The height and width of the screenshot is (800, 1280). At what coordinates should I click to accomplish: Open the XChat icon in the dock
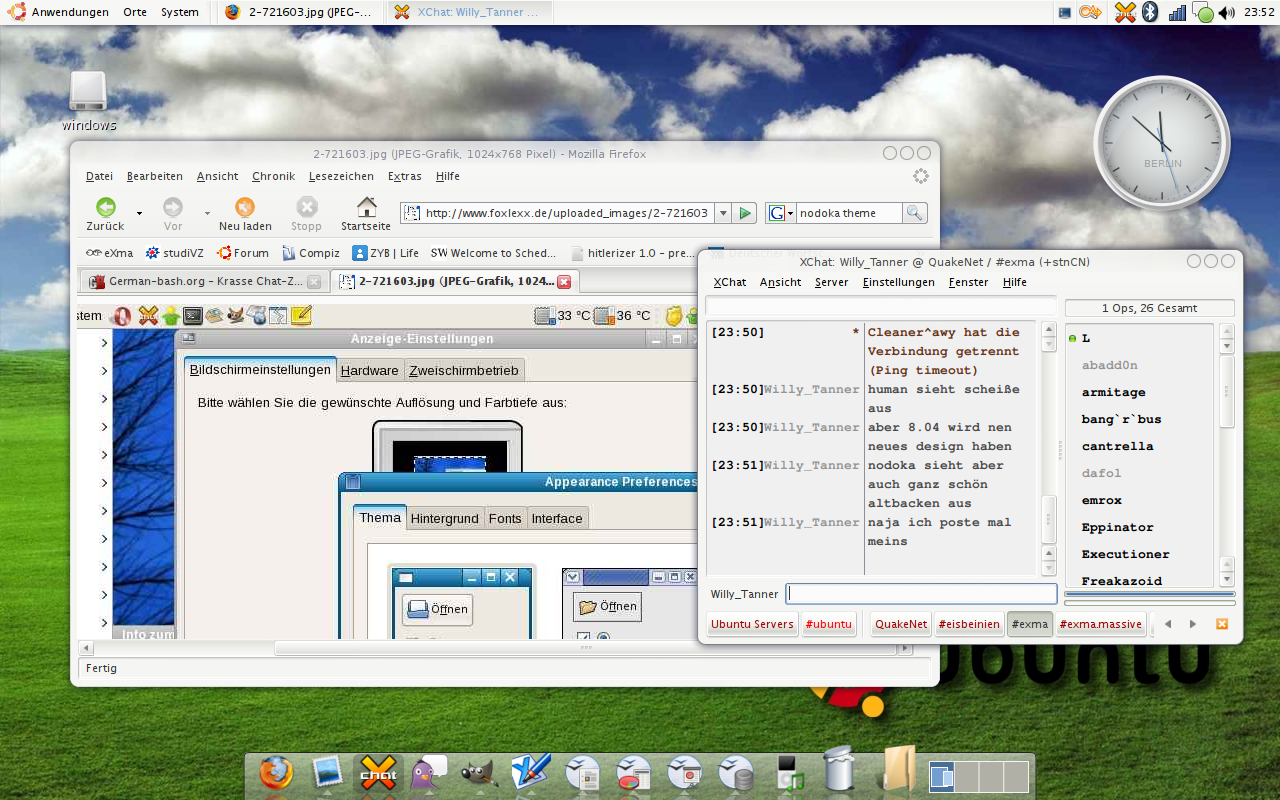378,772
